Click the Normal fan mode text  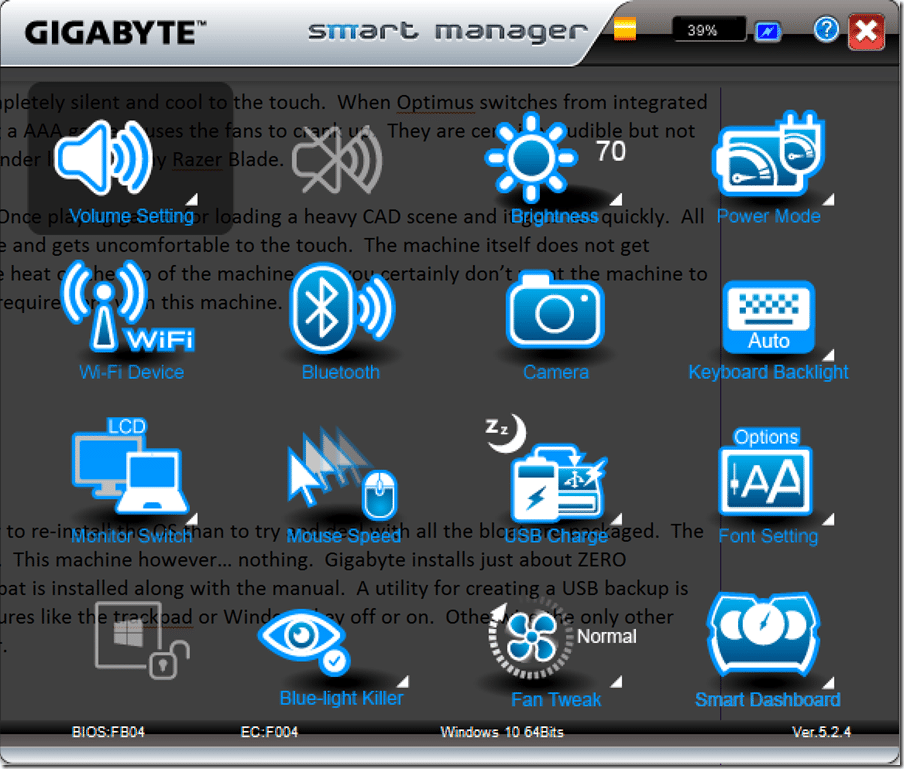coord(607,636)
